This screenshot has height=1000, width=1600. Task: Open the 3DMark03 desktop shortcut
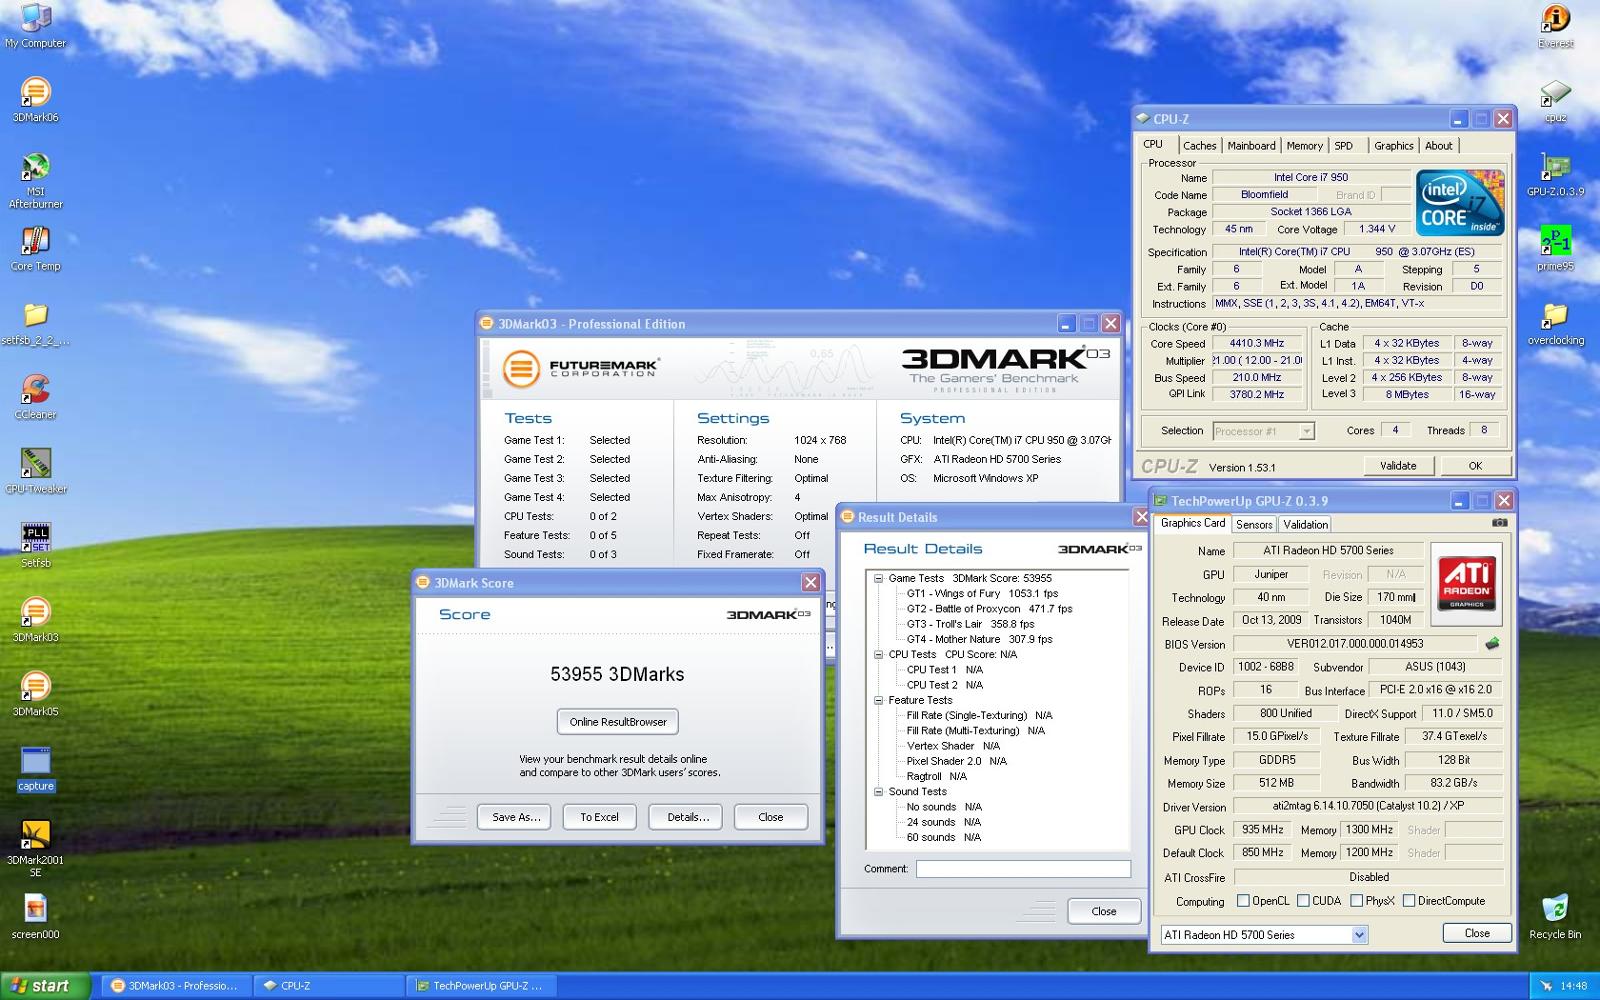[x=35, y=618]
